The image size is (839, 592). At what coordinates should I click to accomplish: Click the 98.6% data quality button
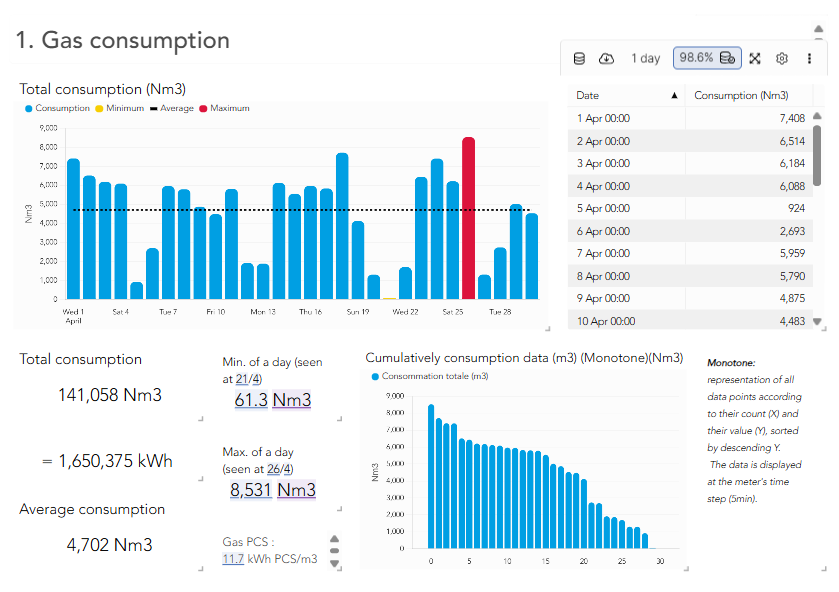pos(707,58)
